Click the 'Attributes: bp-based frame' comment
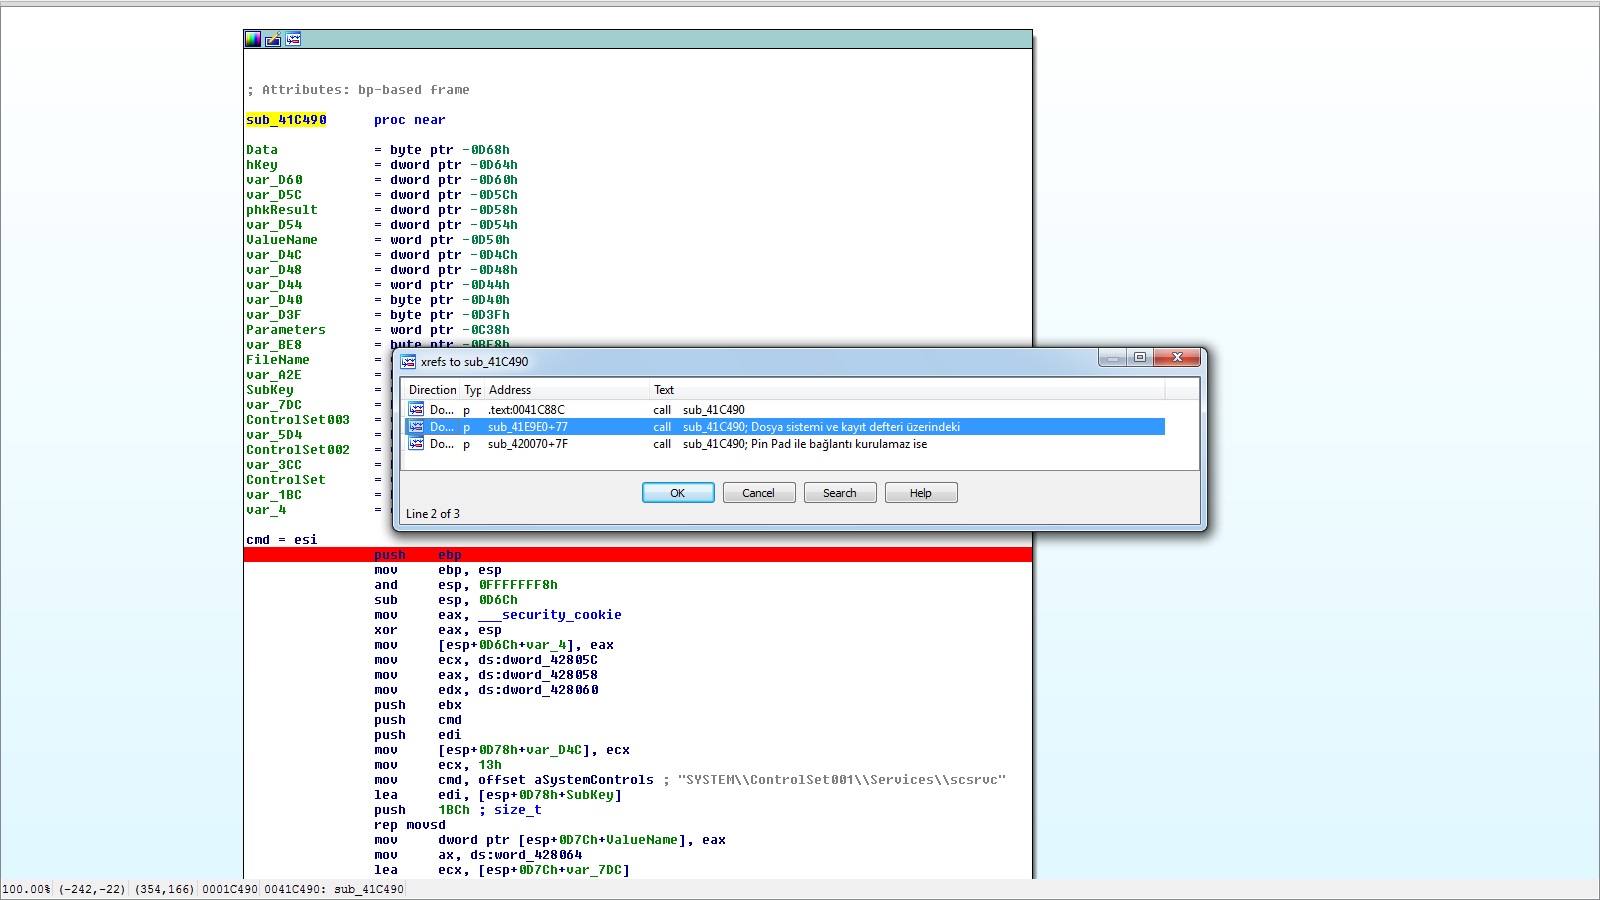Screen dimensions: 1600x900 click(358, 90)
